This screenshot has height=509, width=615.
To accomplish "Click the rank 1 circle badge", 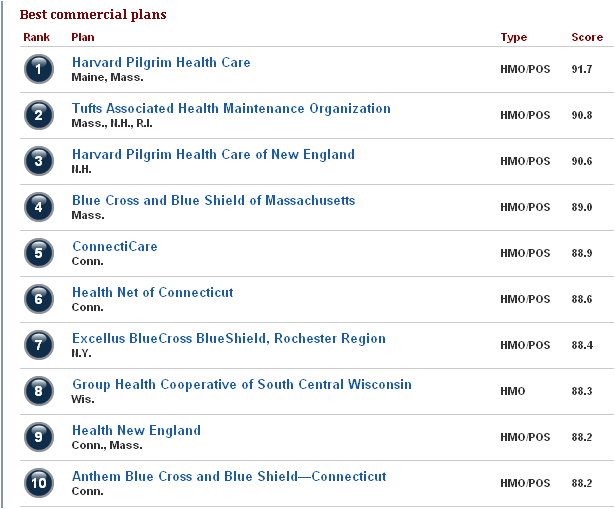I will [39, 69].
